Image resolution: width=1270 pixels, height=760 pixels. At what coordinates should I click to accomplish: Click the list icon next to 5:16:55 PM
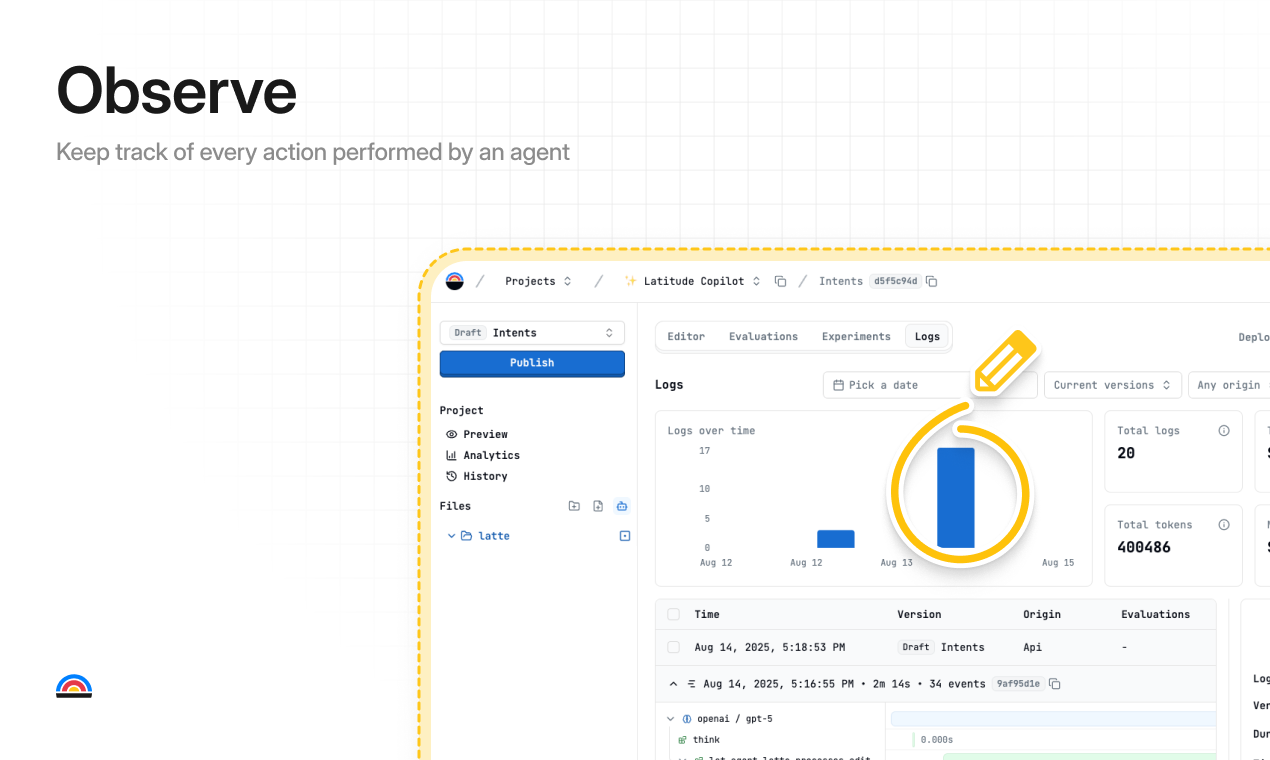(x=691, y=684)
